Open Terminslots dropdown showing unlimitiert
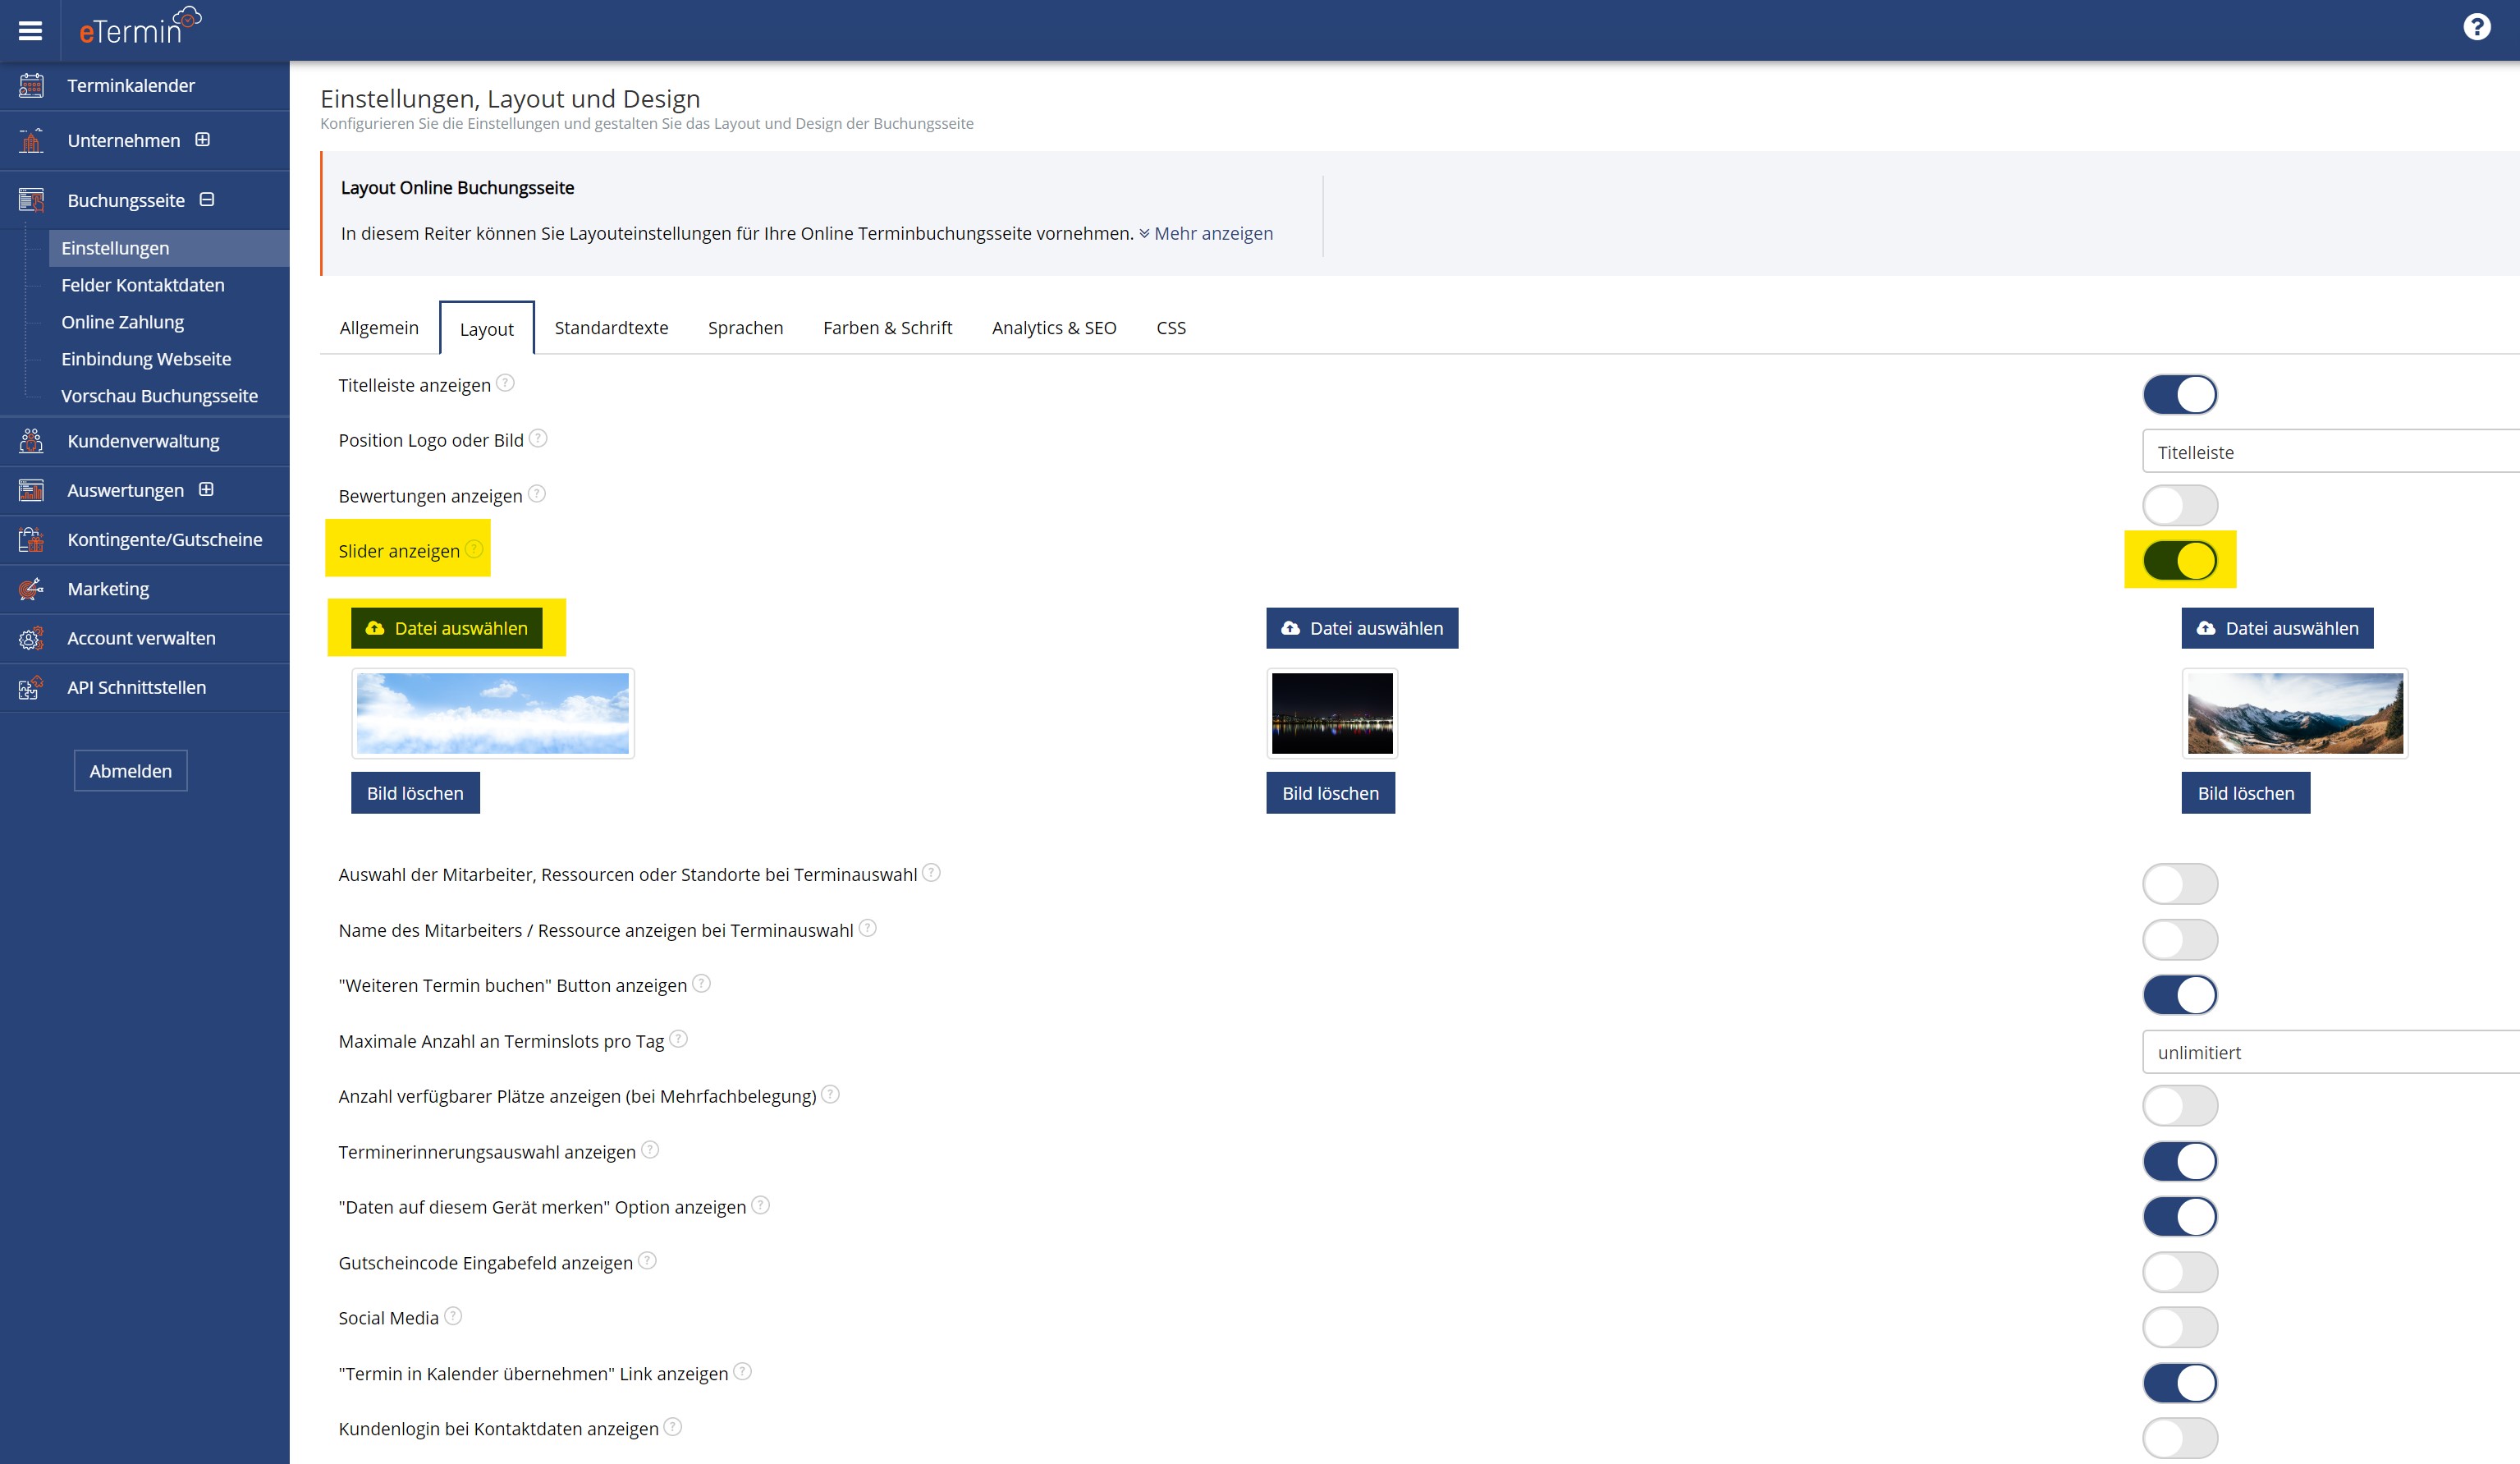The height and width of the screenshot is (1464, 2520). 2331,1052
